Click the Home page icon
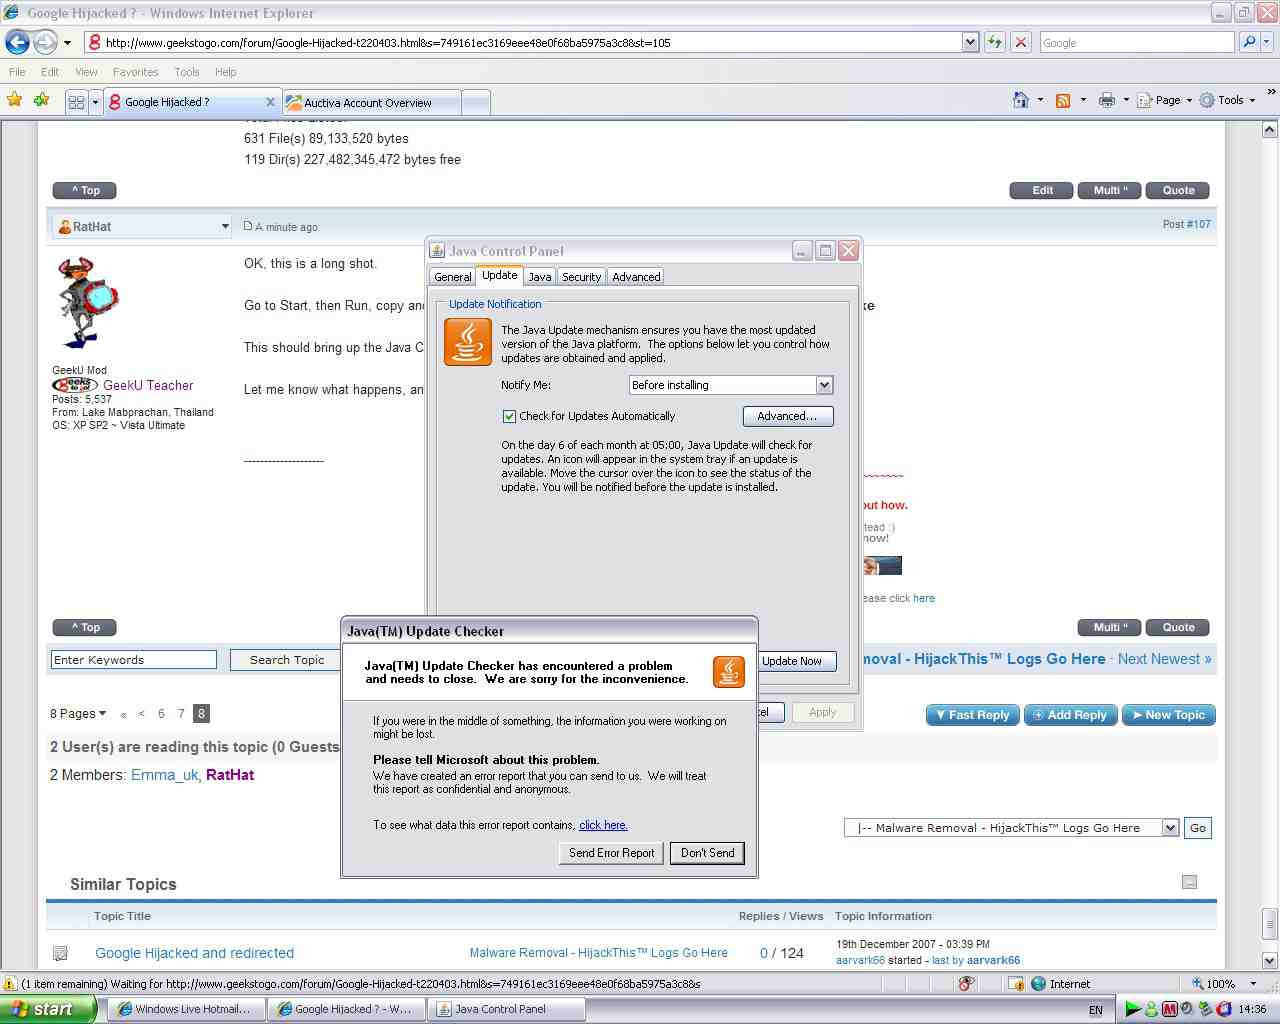 [1020, 100]
